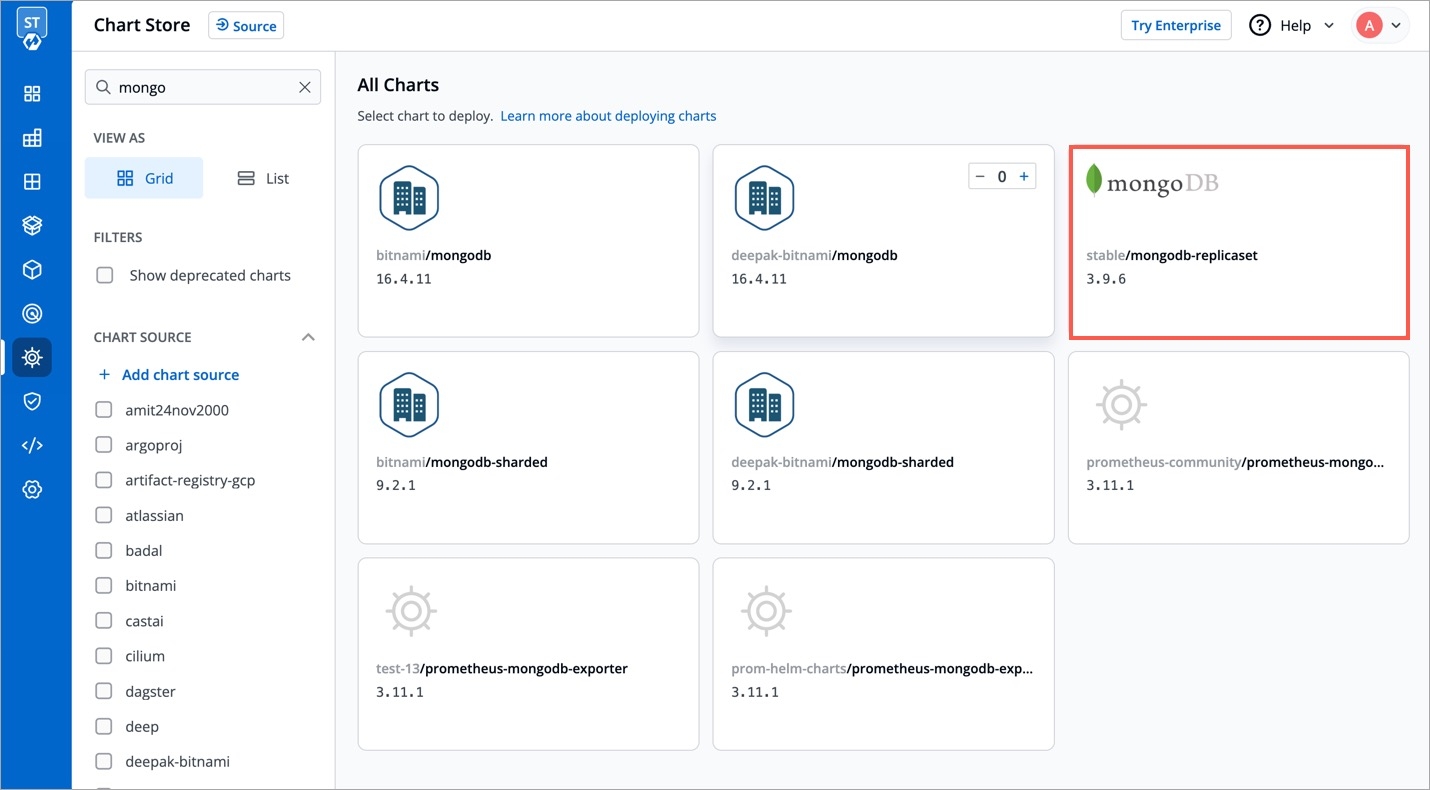This screenshot has width=1430, height=790.
Task: Select the stable/mongodb-replicaset chart title
Action: (x=1172, y=255)
